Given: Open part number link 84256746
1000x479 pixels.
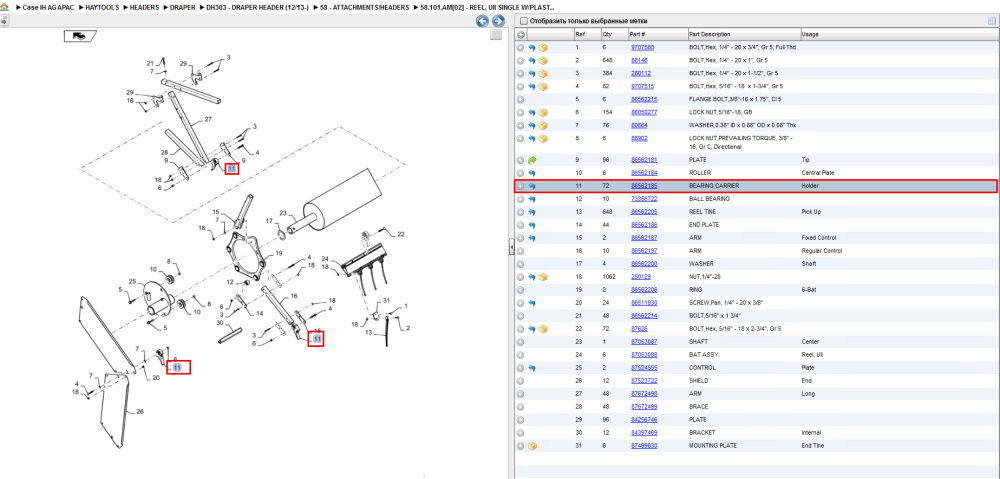Looking at the screenshot, I should coord(644,420).
